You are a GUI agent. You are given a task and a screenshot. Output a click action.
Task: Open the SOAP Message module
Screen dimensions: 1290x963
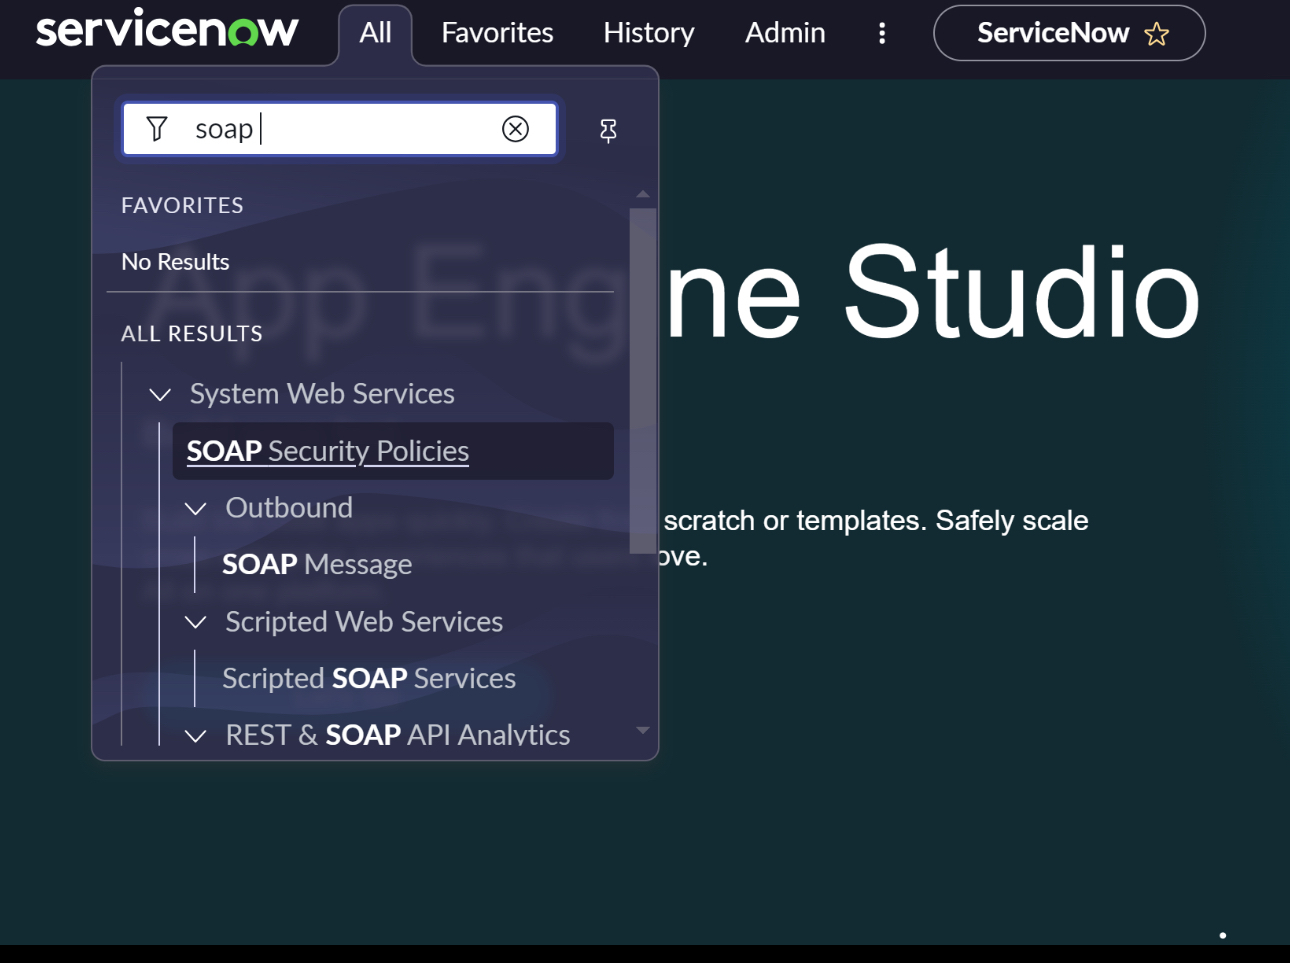tap(317, 564)
